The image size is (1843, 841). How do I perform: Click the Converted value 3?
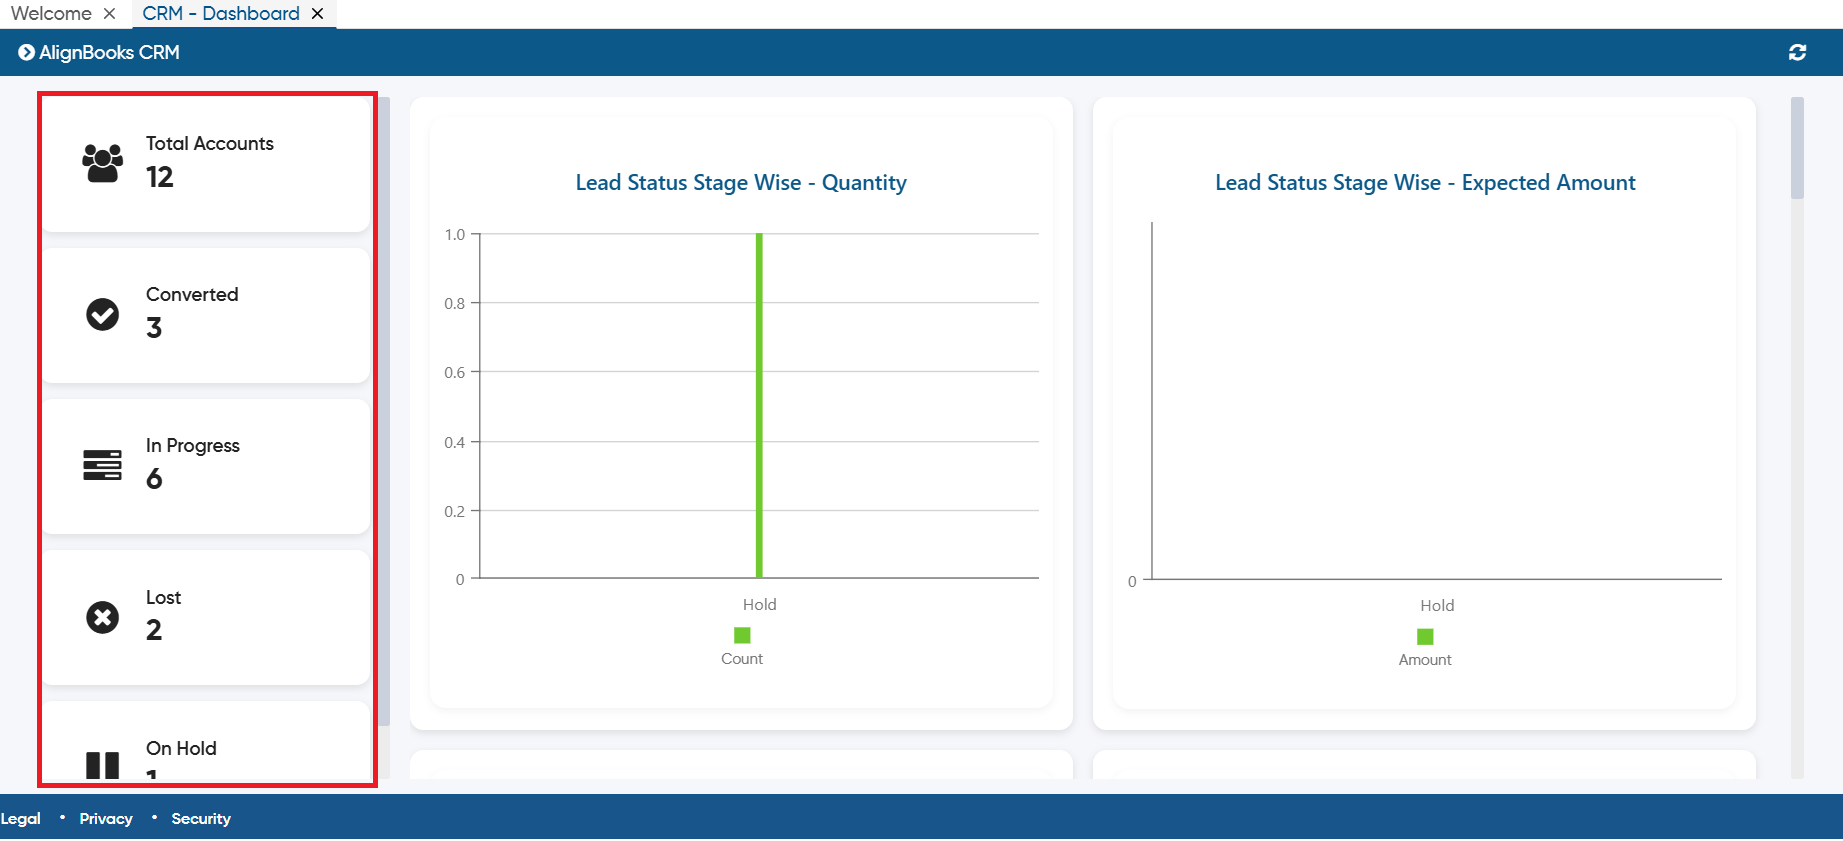coord(154,328)
